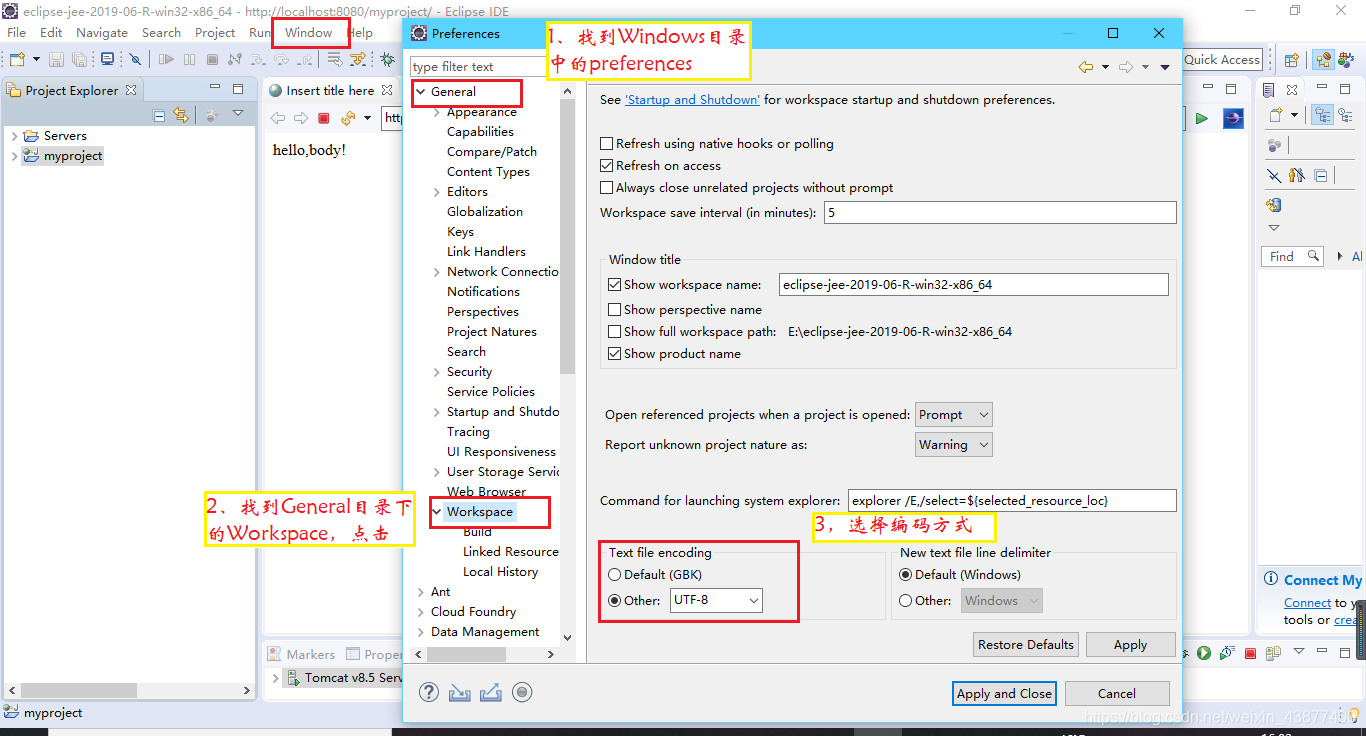Click the Quick Access search field
Image resolution: width=1366 pixels, height=736 pixels.
[1222, 60]
